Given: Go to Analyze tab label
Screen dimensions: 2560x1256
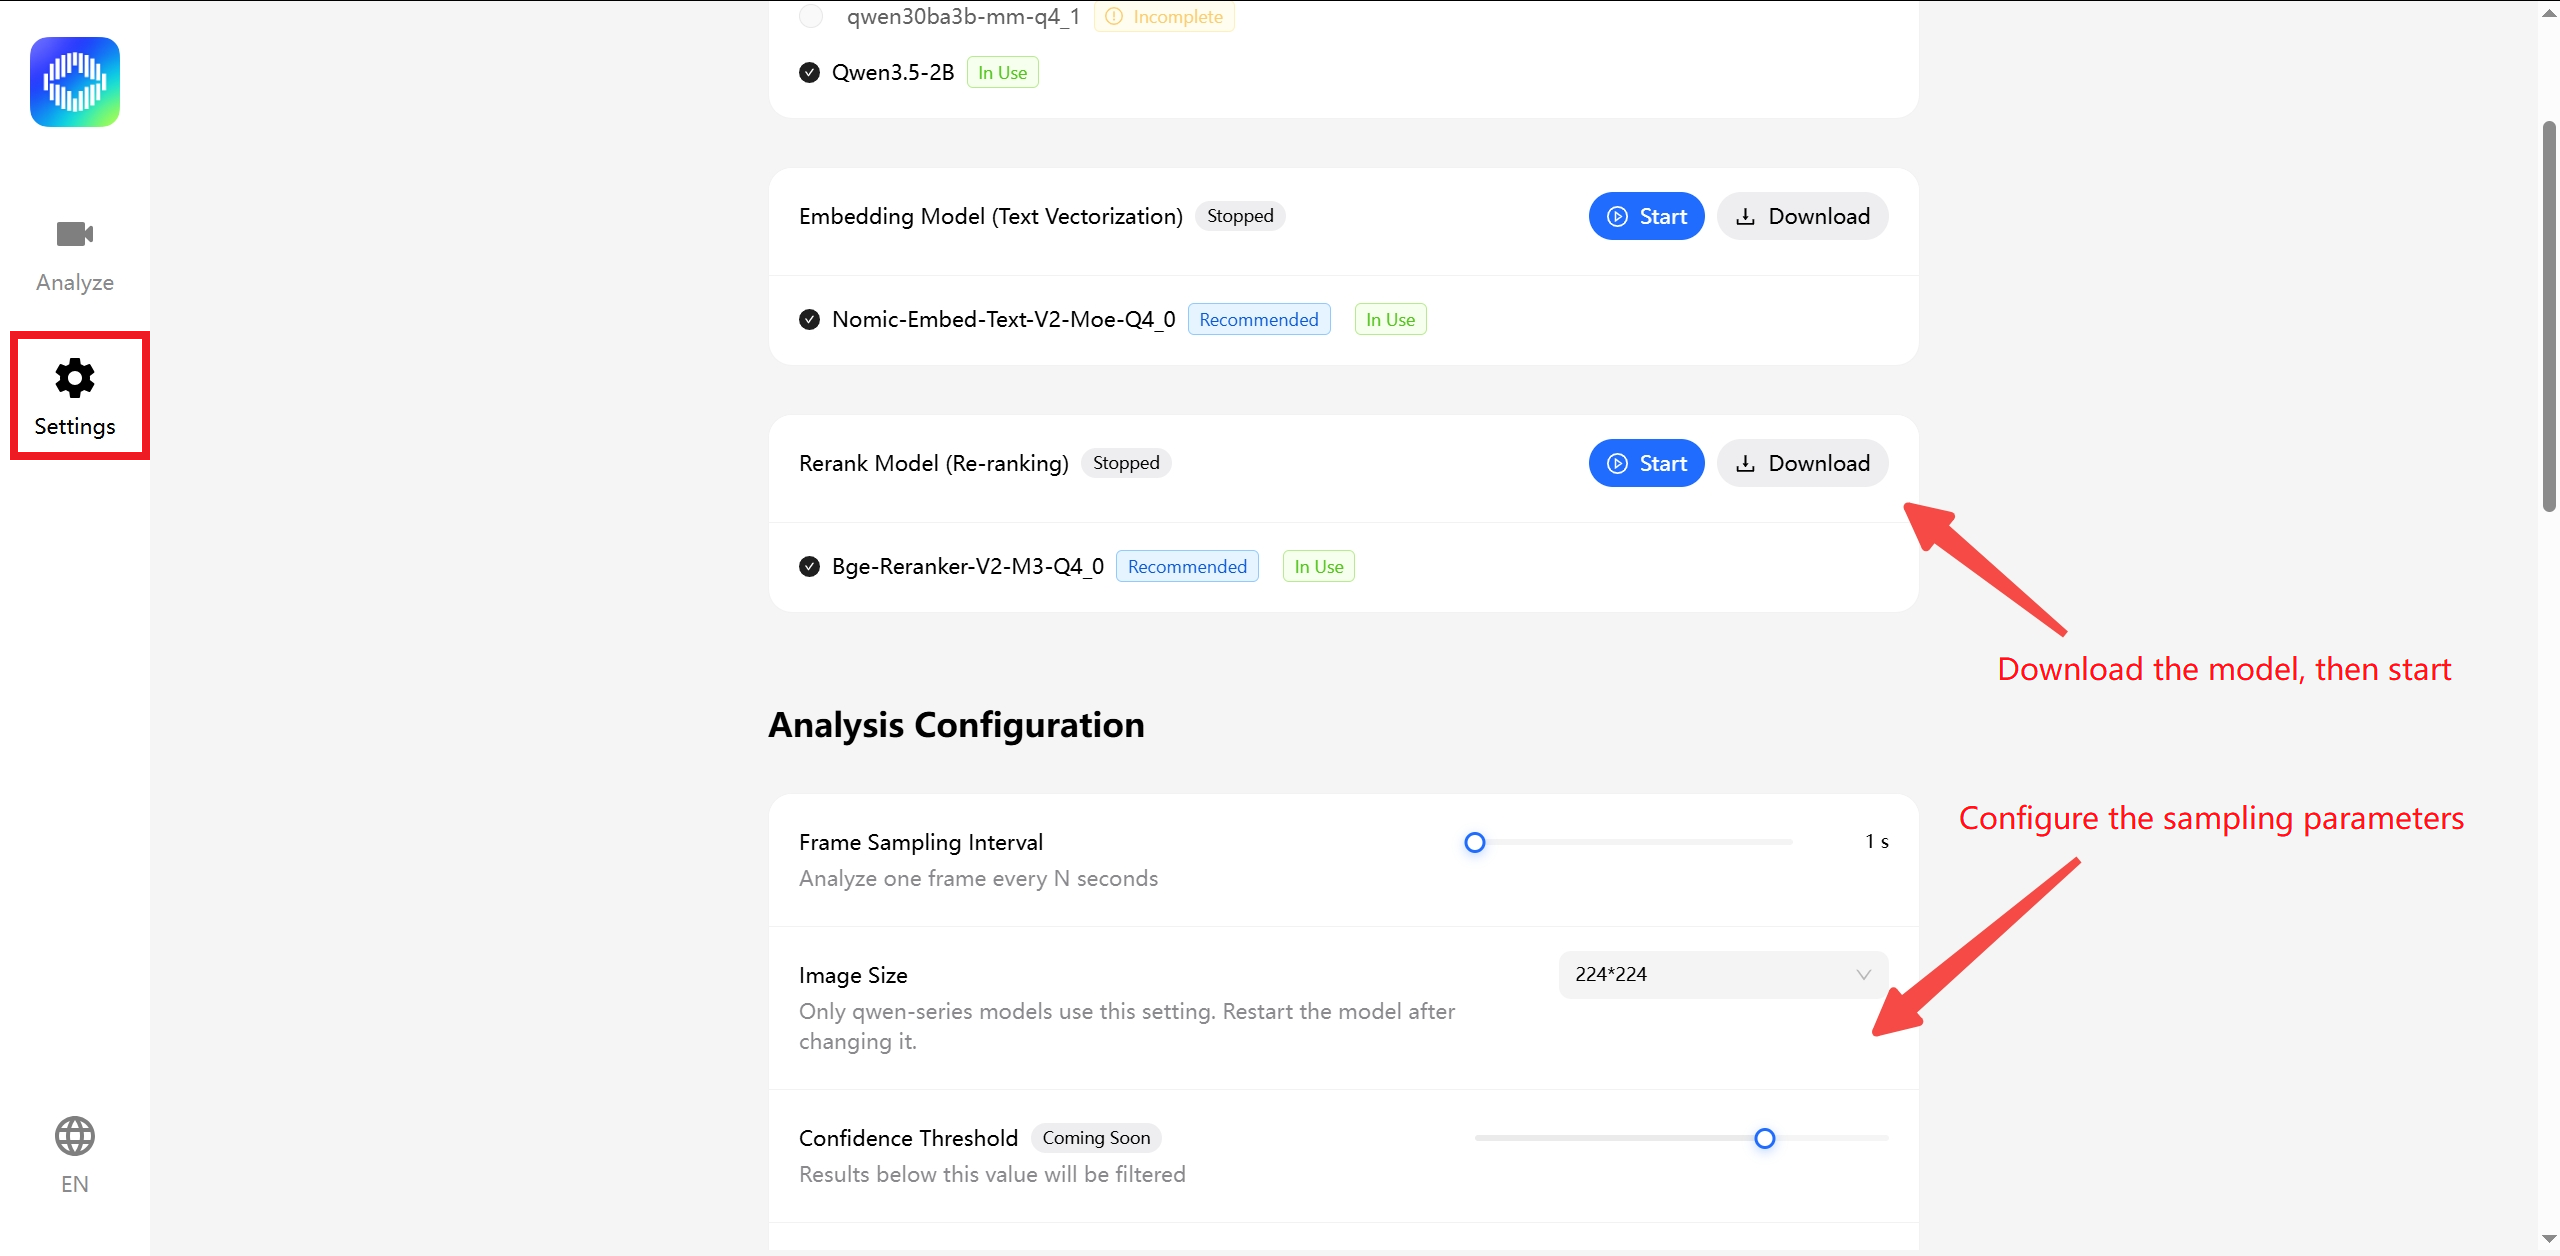Looking at the screenshot, I should click(75, 282).
